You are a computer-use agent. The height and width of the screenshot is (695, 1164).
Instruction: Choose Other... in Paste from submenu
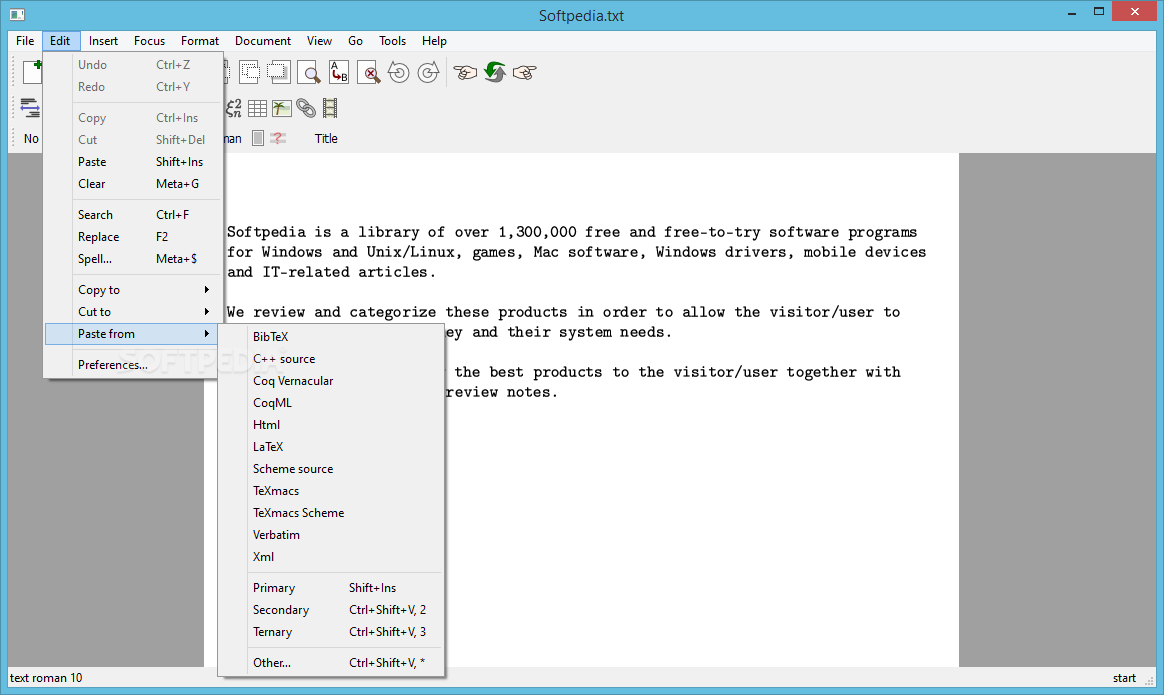coord(331,662)
